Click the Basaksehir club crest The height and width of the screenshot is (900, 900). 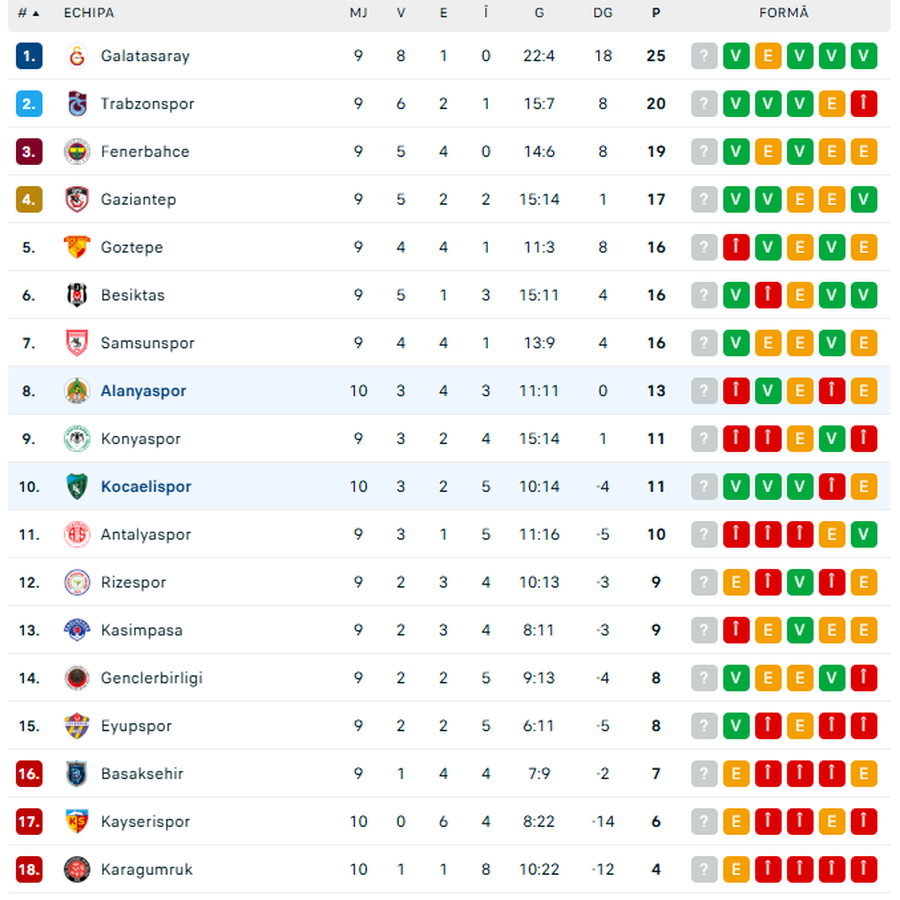[x=77, y=774]
